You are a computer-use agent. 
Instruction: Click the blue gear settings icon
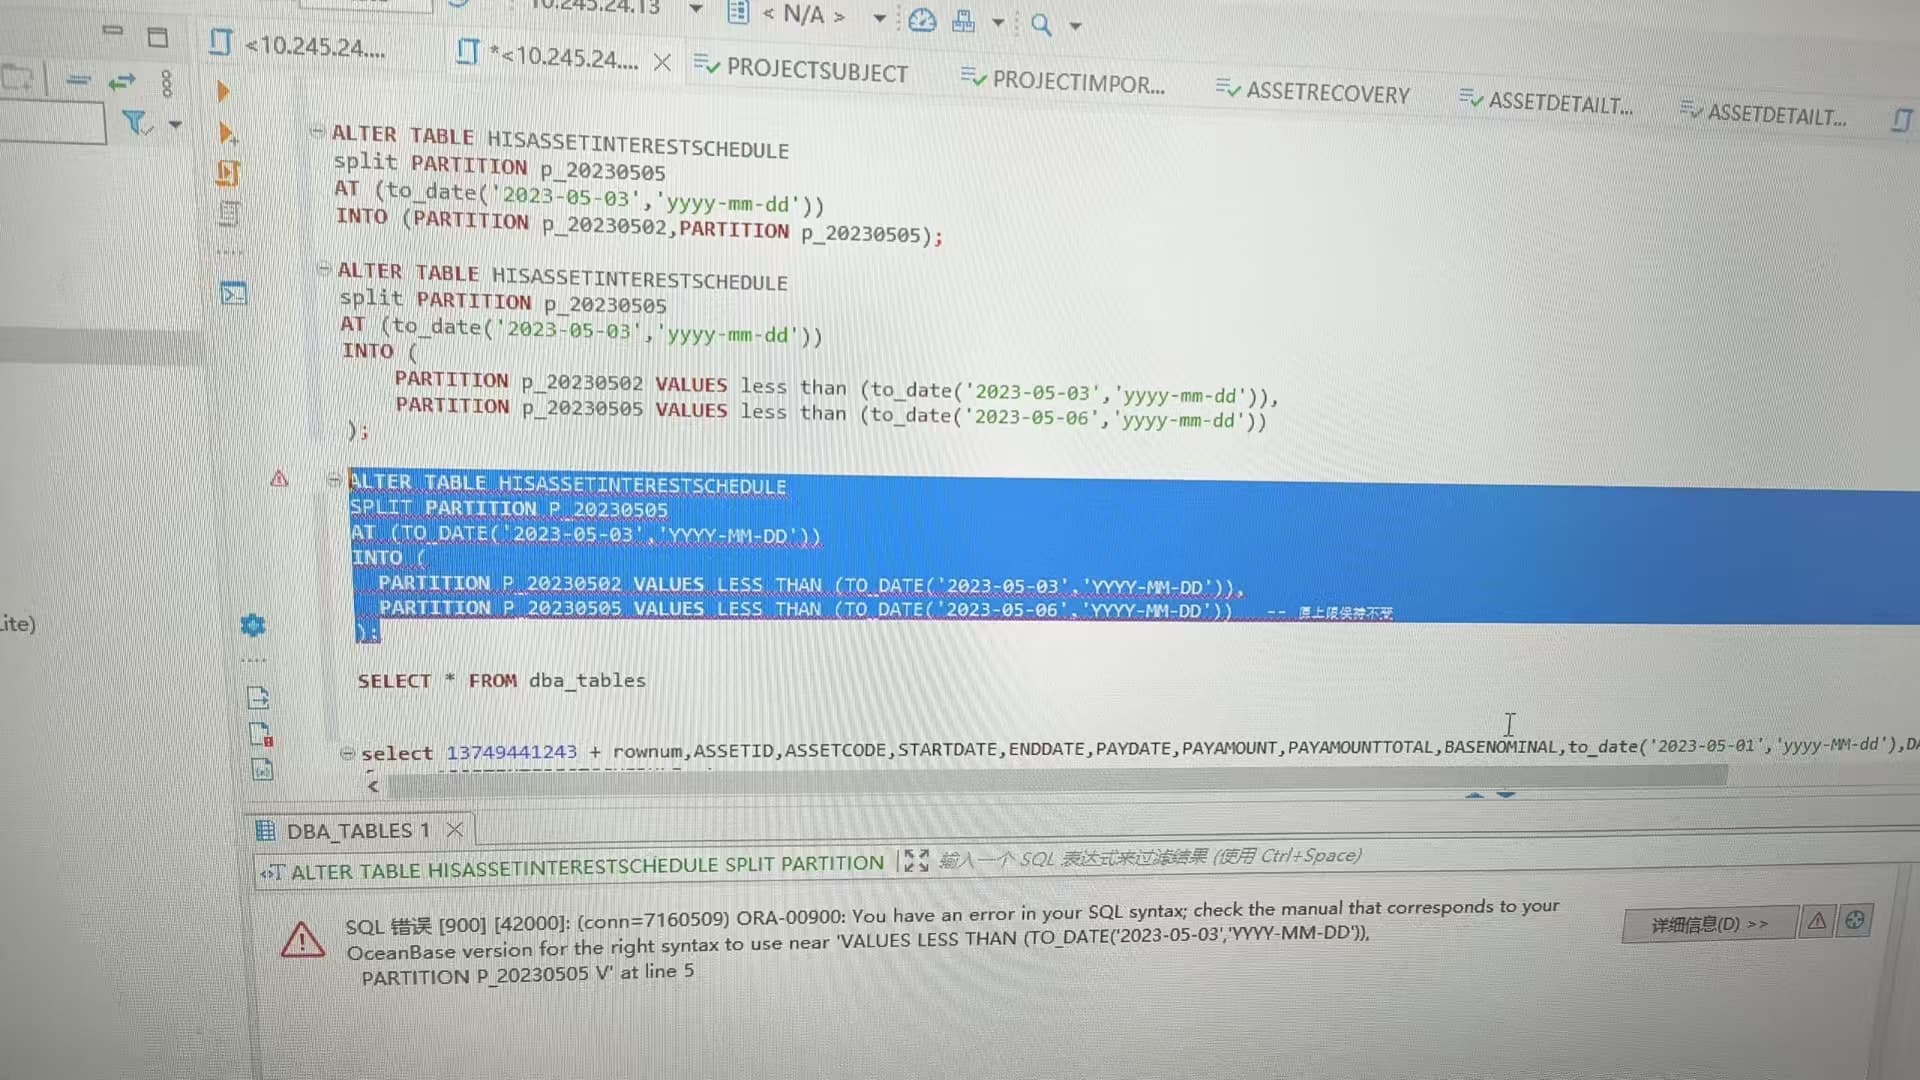pos(253,625)
